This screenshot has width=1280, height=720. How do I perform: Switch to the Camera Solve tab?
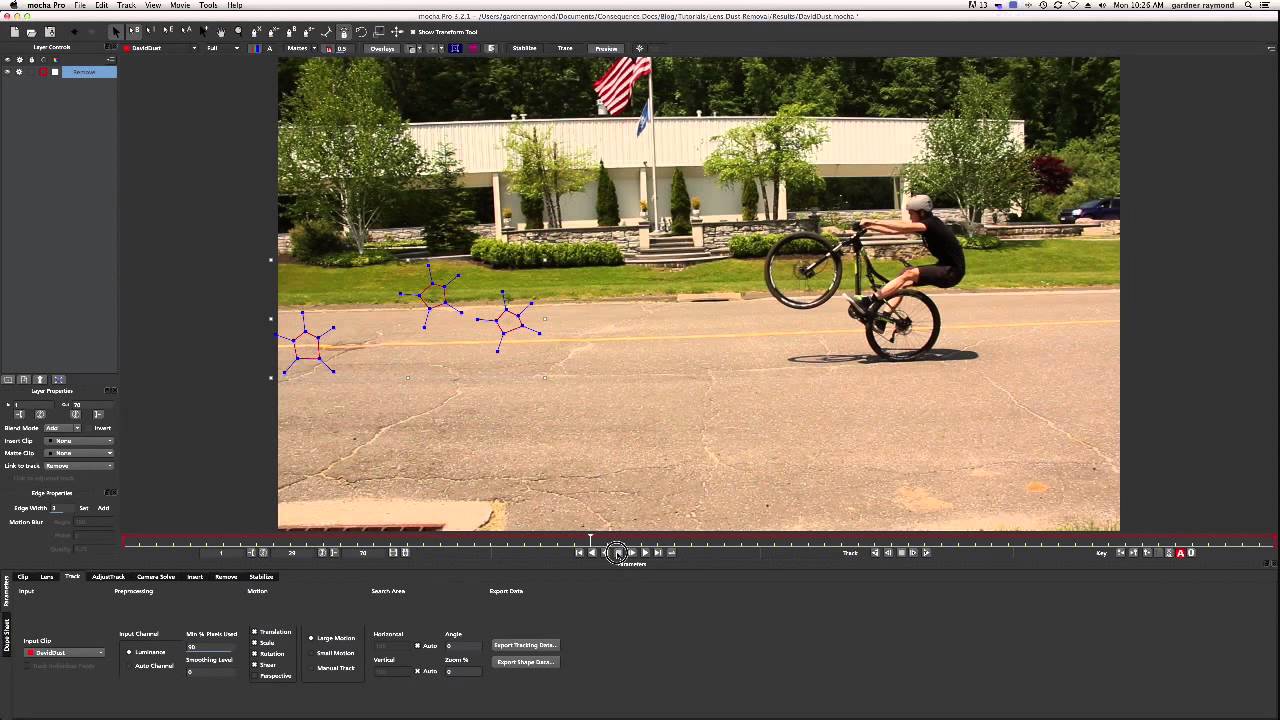[156, 576]
